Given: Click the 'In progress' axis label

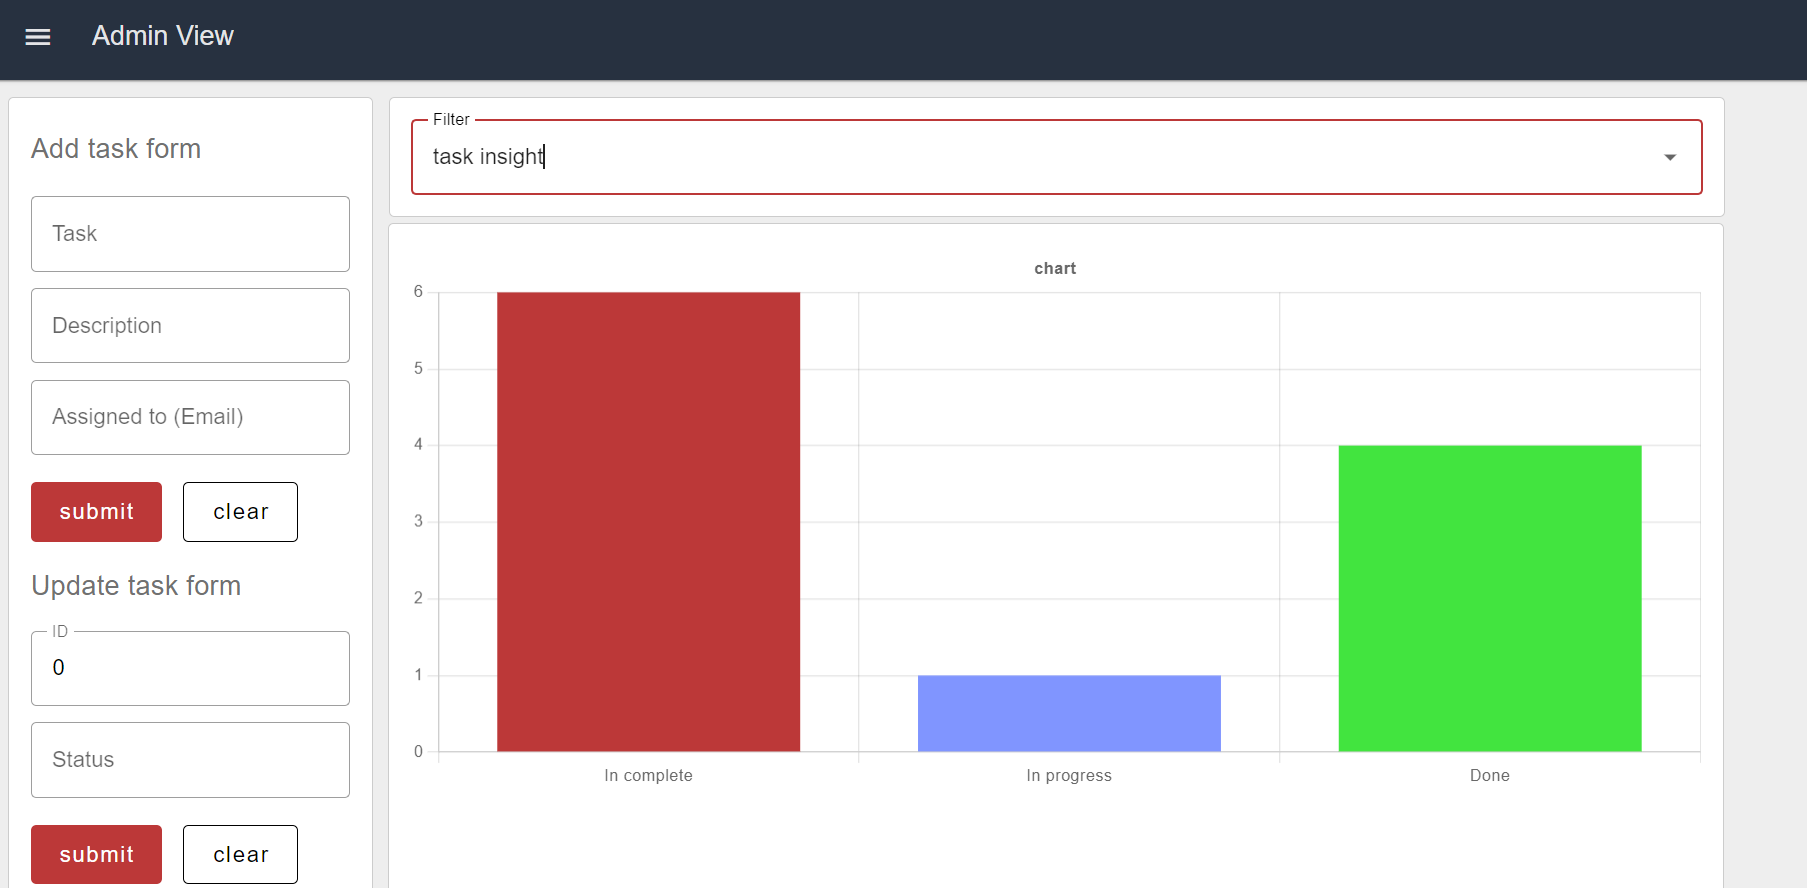Looking at the screenshot, I should (x=1069, y=775).
